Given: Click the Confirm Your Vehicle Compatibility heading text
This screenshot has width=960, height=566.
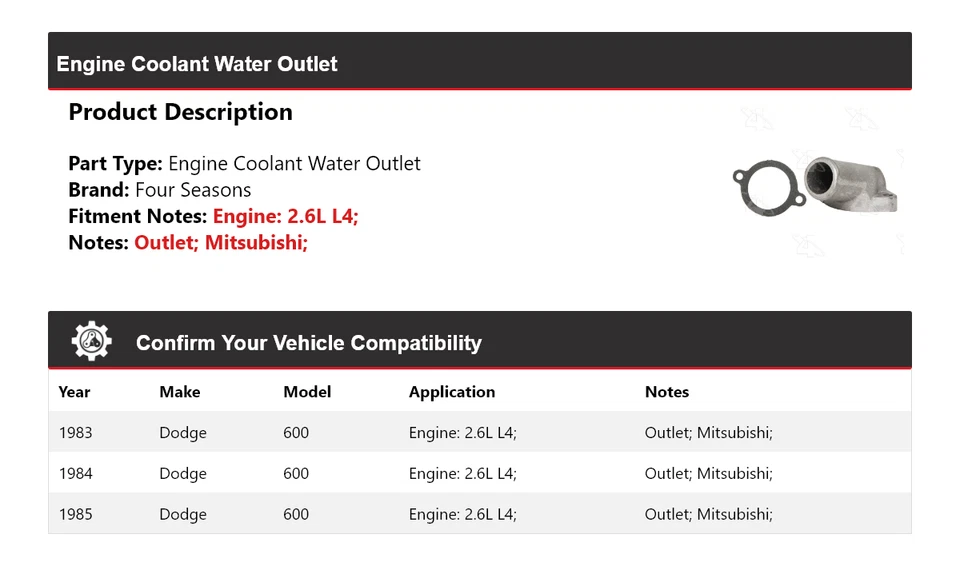Looking at the screenshot, I should pos(308,343).
